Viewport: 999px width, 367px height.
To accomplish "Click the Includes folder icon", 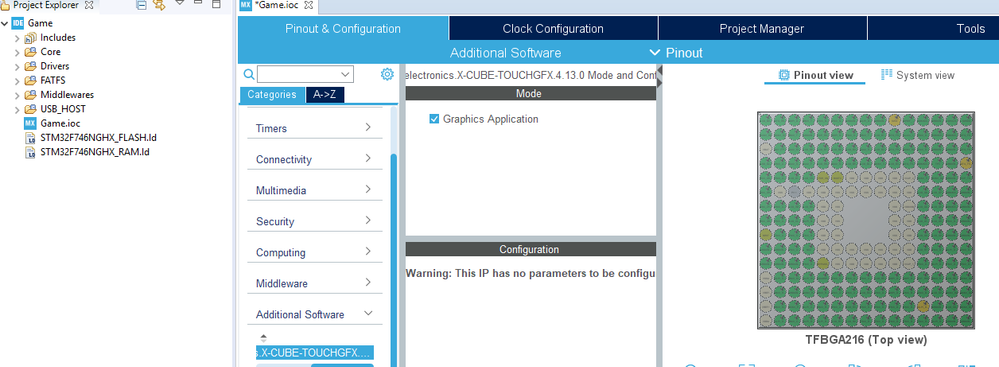I will 31,38.
